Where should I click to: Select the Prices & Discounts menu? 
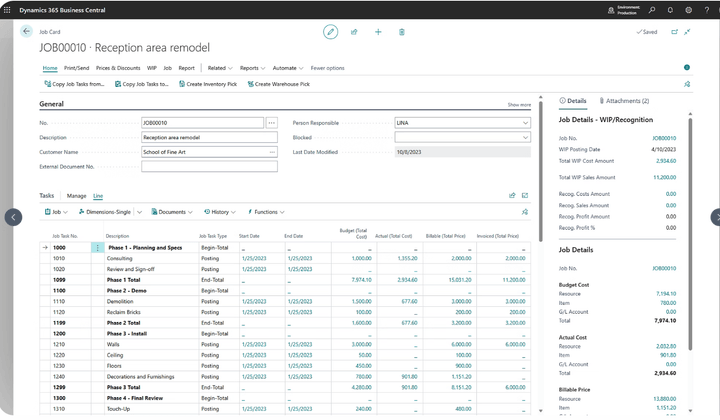click(x=118, y=68)
